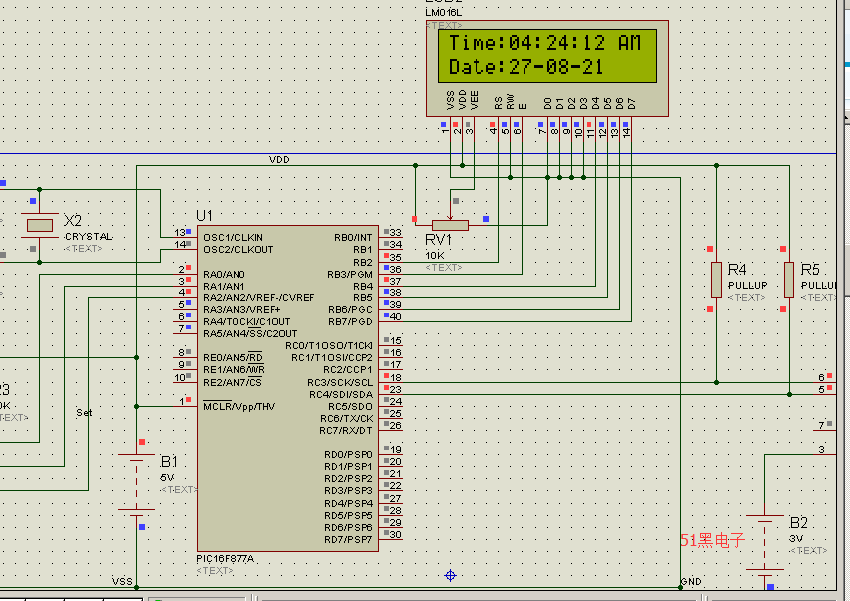Select the B1 battery symbol
850x601 pixels.
pyautogui.click(x=137, y=484)
